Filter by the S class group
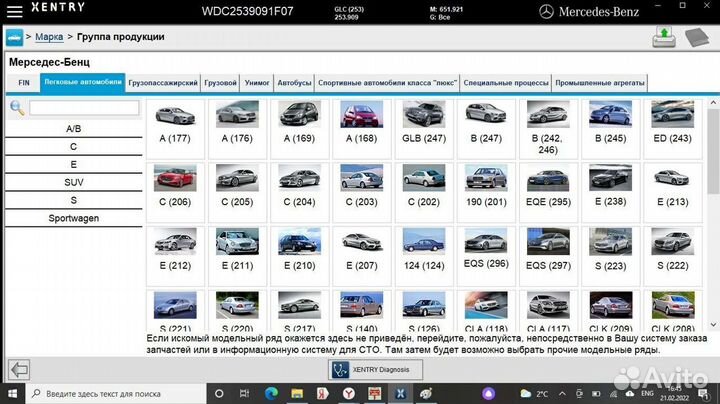Image resolution: width=720 pixels, height=404 pixels. point(73,200)
